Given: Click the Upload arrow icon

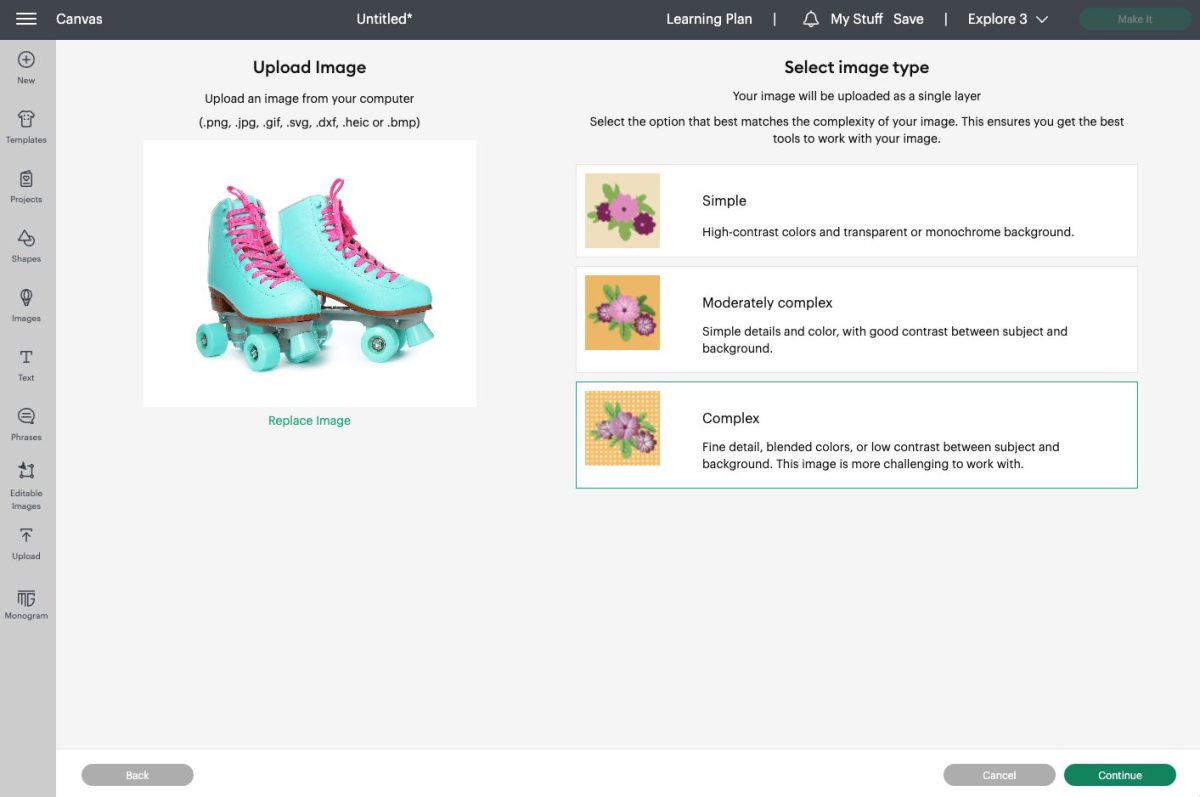Looking at the screenshot, I should pyautogui.click(x=26, y=536).
